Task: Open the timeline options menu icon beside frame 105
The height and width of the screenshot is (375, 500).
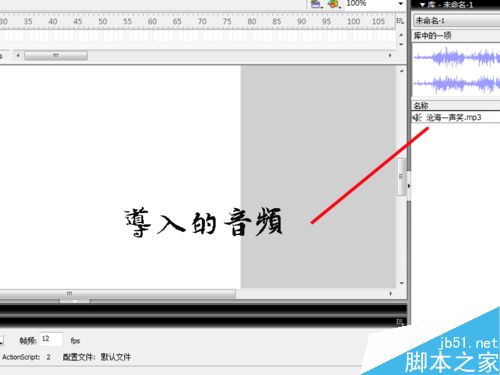Action: point(400,21)
